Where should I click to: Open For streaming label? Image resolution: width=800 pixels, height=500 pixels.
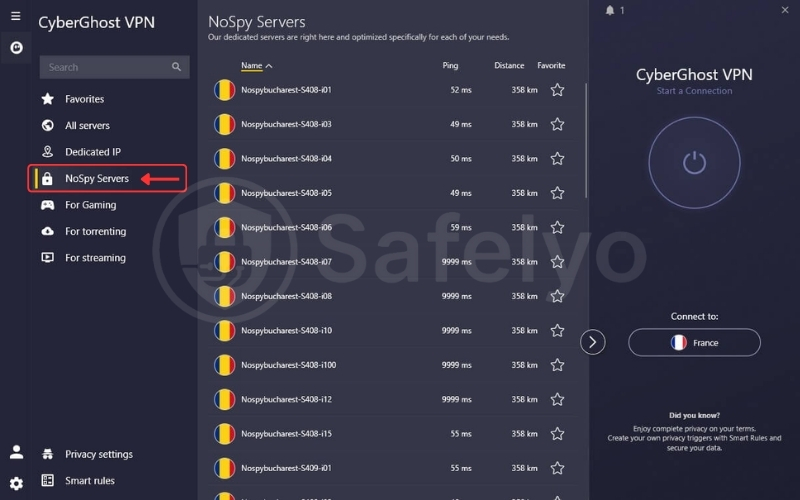pos(95,258)
